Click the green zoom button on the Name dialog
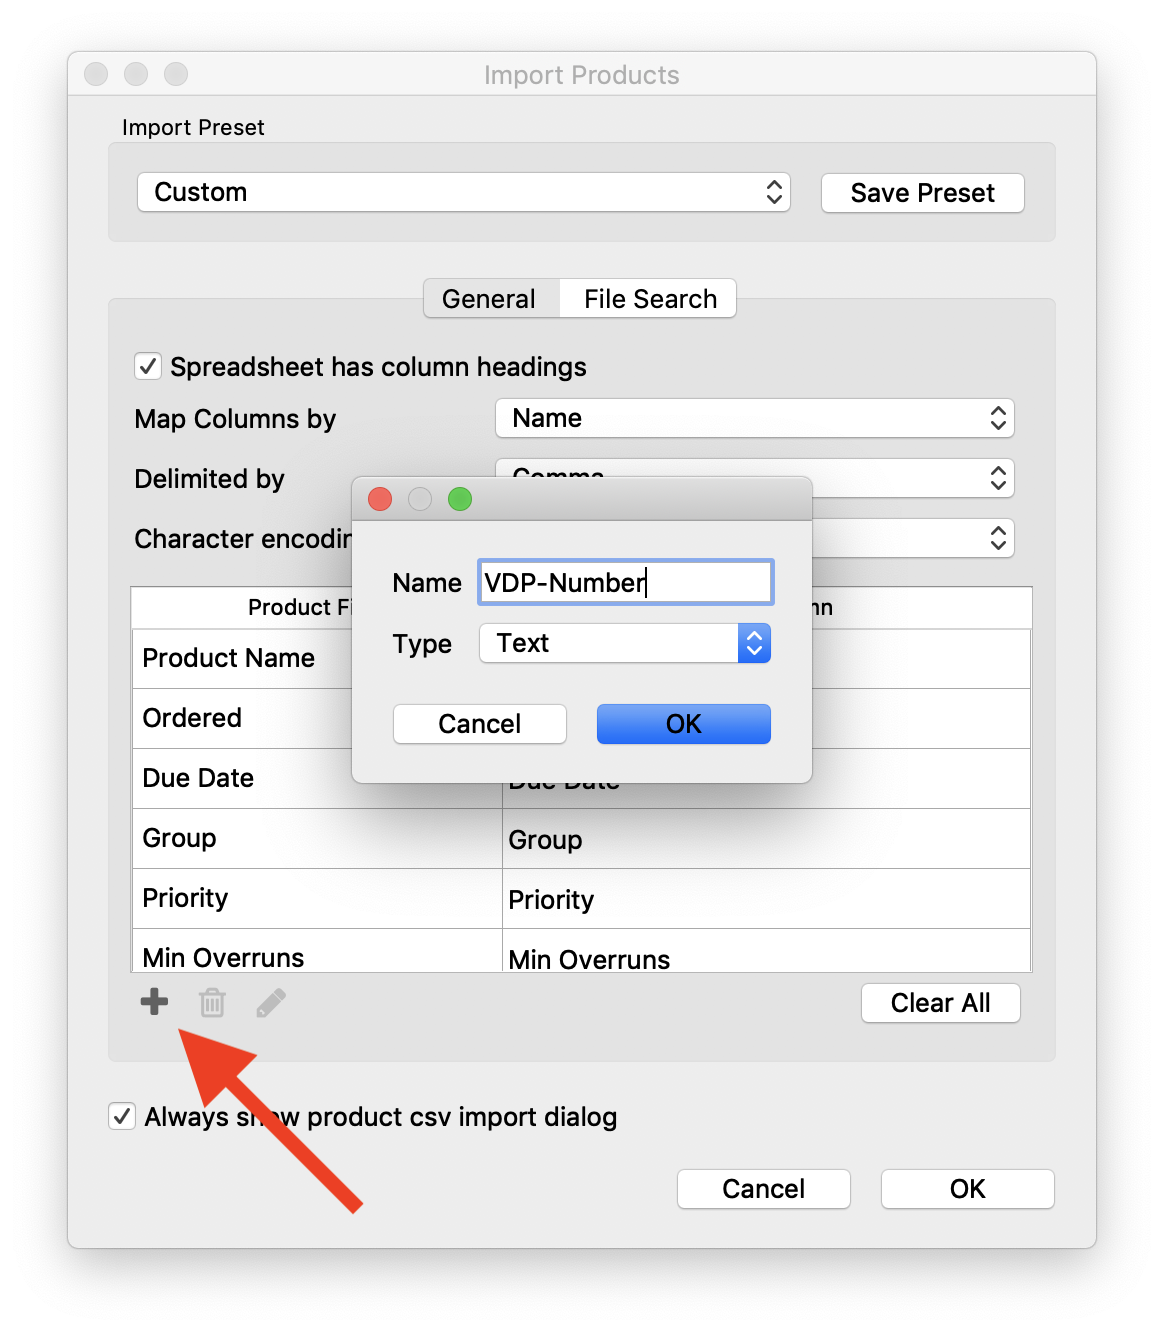The height and width of the screenshot is (1332, 1164). (460, 499)
